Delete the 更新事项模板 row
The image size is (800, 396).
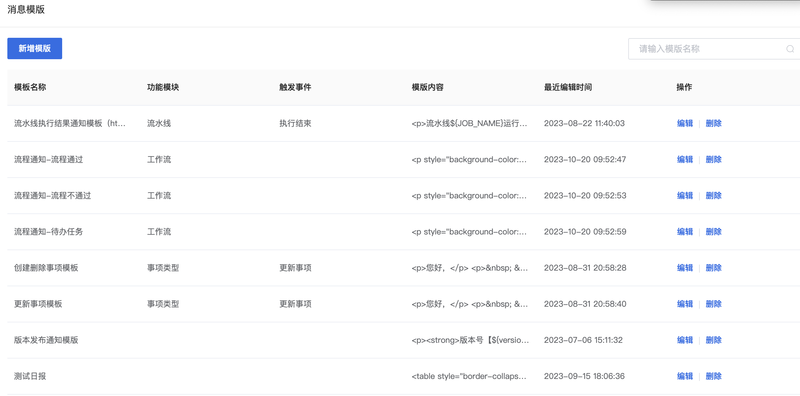tap(713, 304)
